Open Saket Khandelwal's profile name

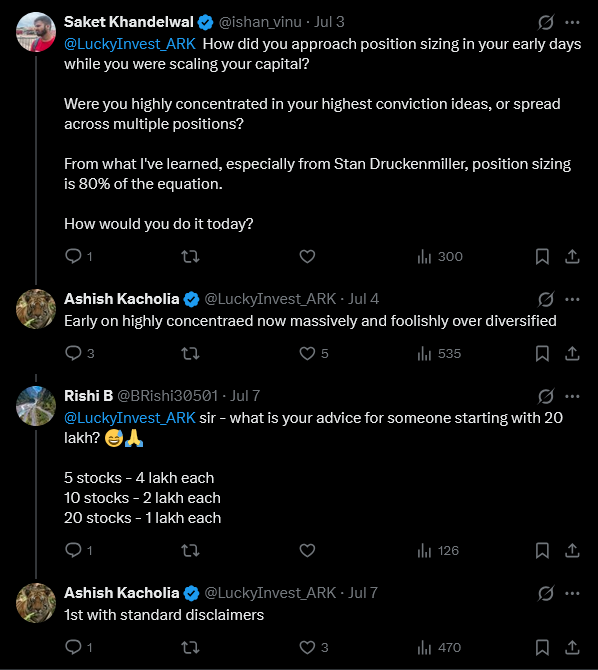pyautogui.click(x=129, y=22)
